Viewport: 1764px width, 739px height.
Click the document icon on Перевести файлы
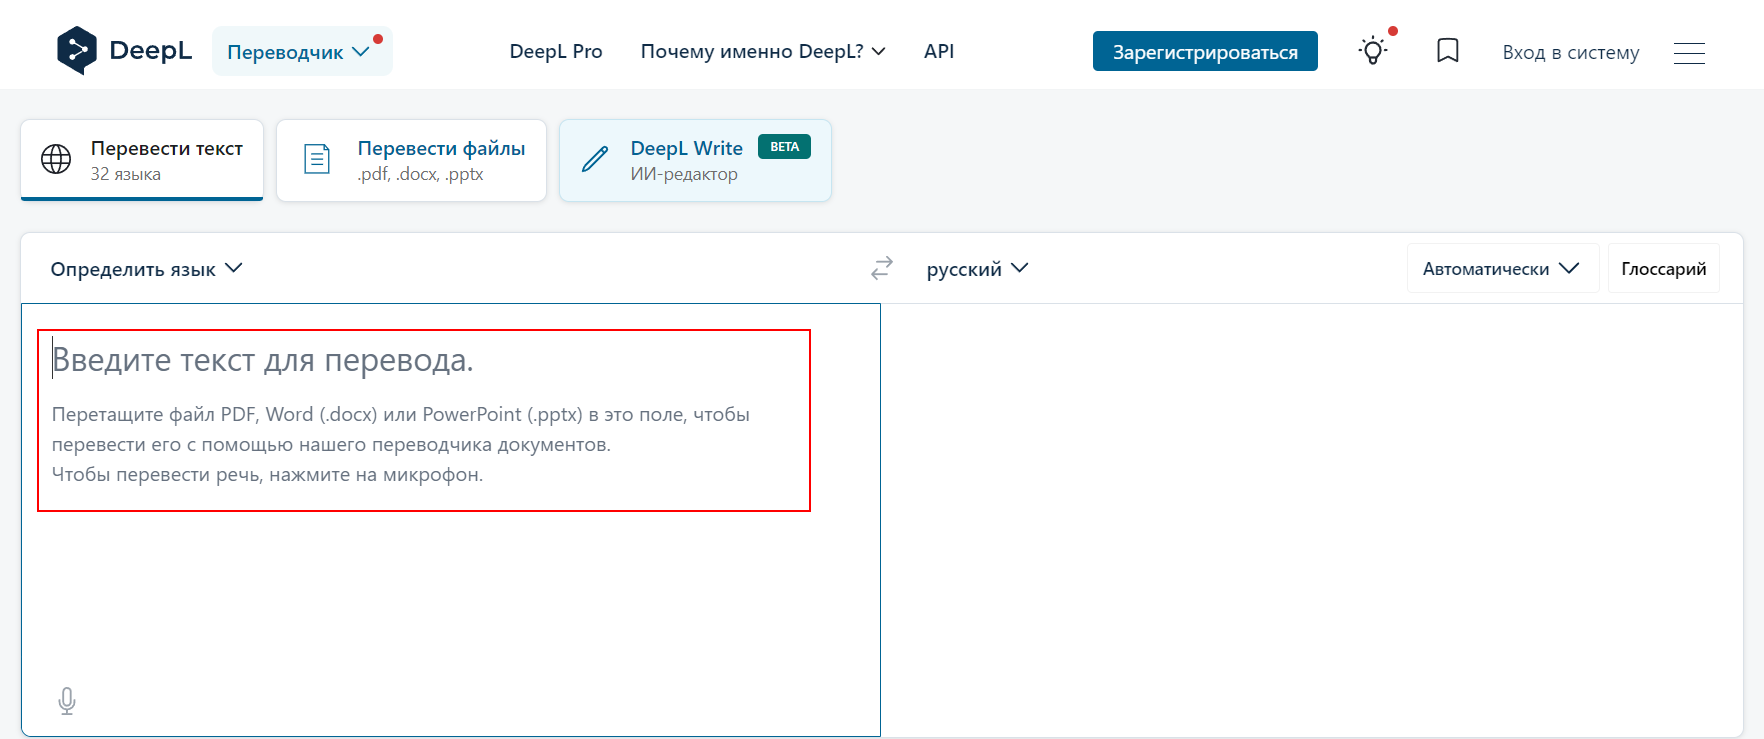(x=317, y=159)
